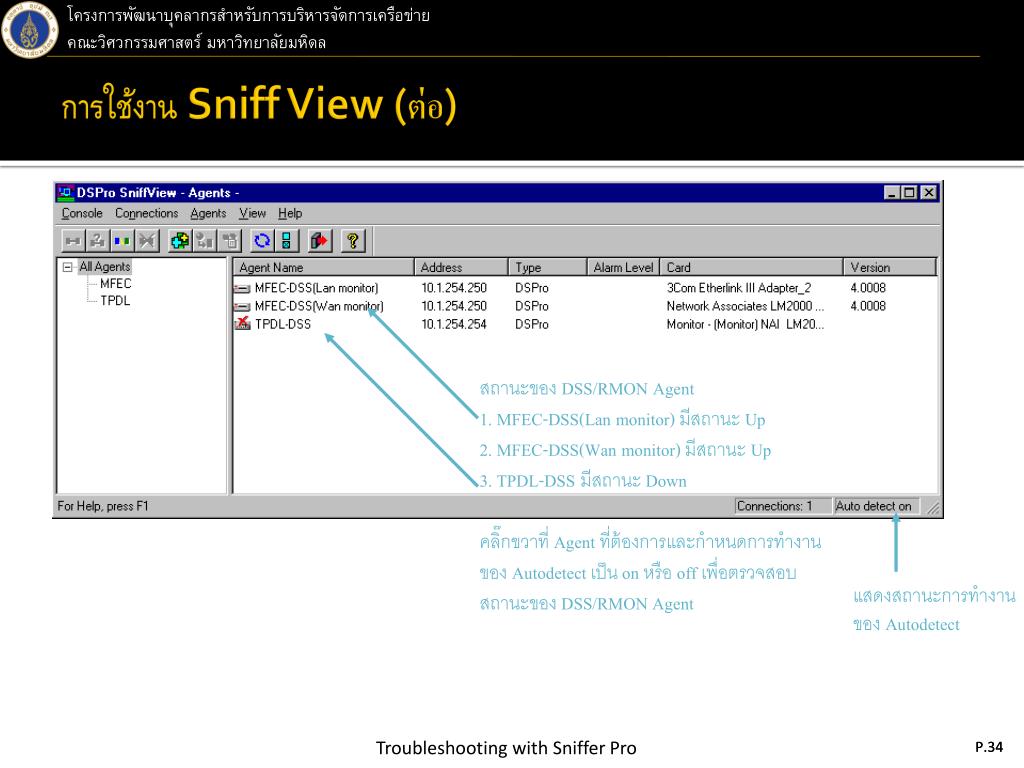The height and width of the screenshot is (768, 1024).
Task: Click the blue refresh arrows icon
Action: [262, 241]
